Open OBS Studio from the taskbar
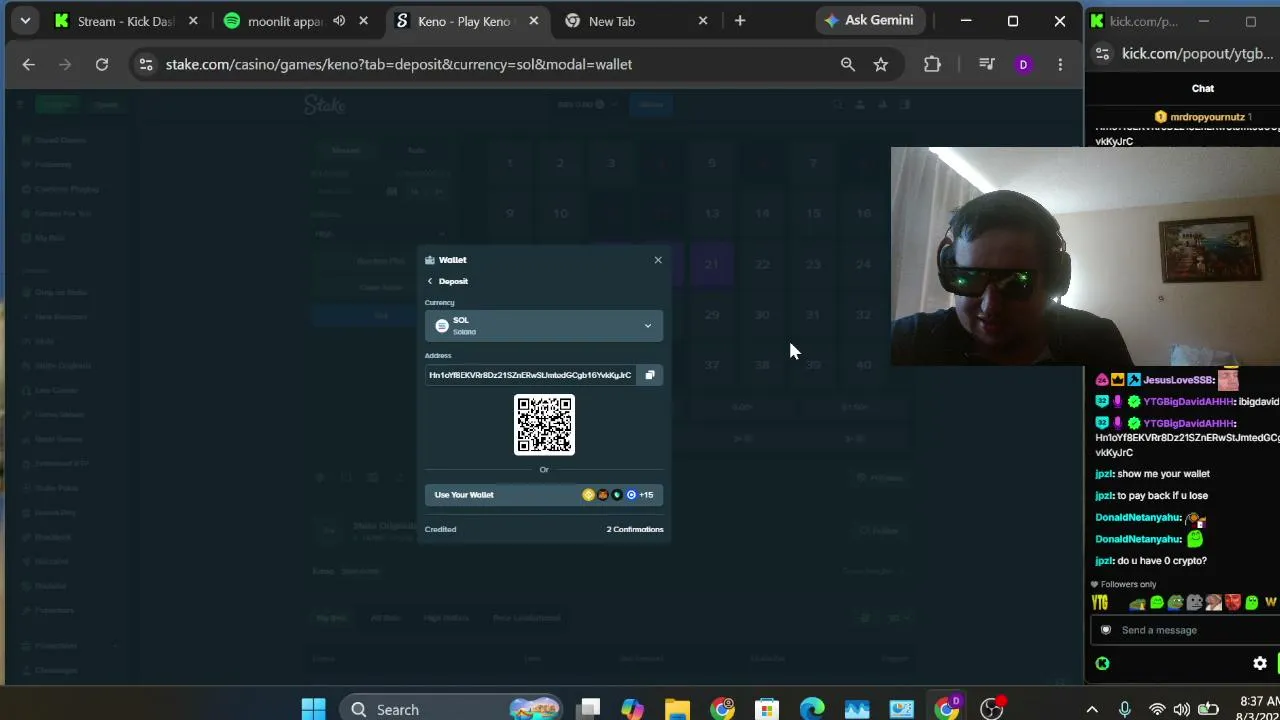The width and height of the screenshot is (1280, 720). [x=992, y=709]
